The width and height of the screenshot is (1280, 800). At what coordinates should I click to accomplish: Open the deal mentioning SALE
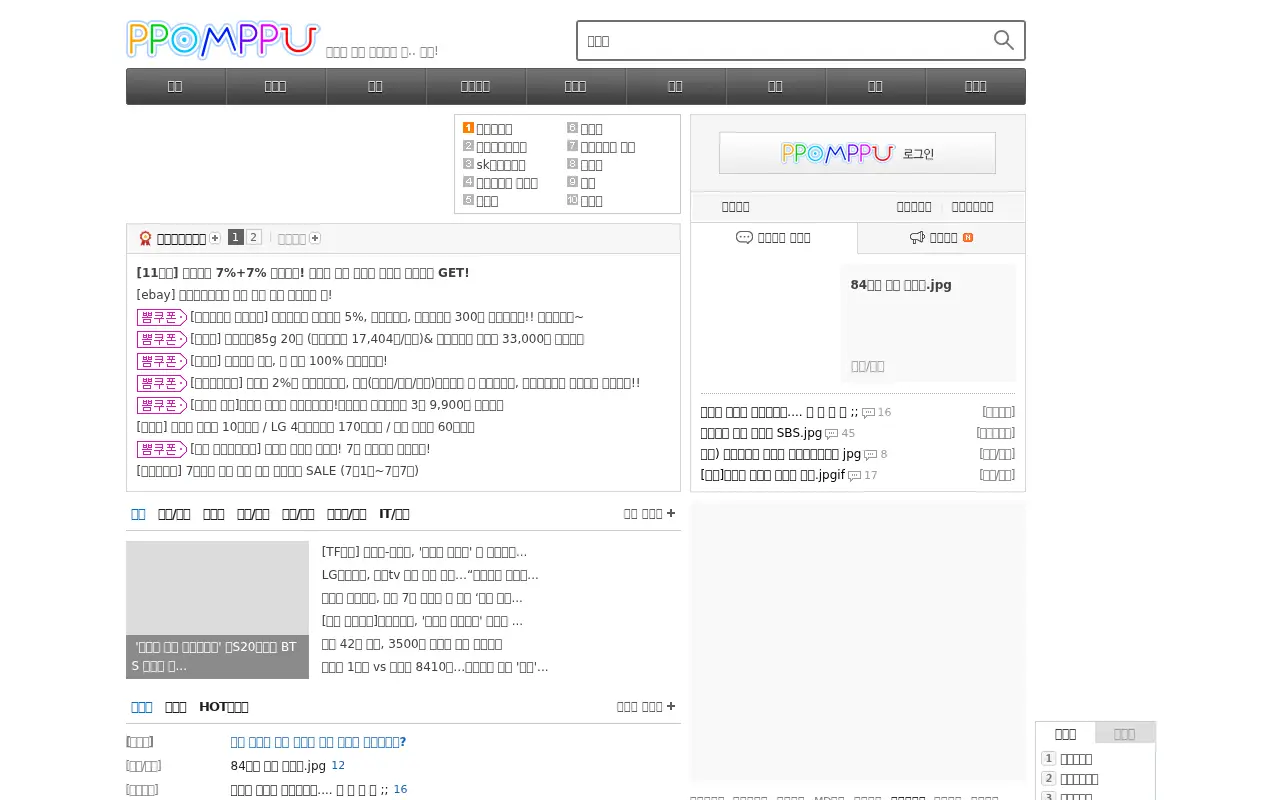tap(277, 470)
